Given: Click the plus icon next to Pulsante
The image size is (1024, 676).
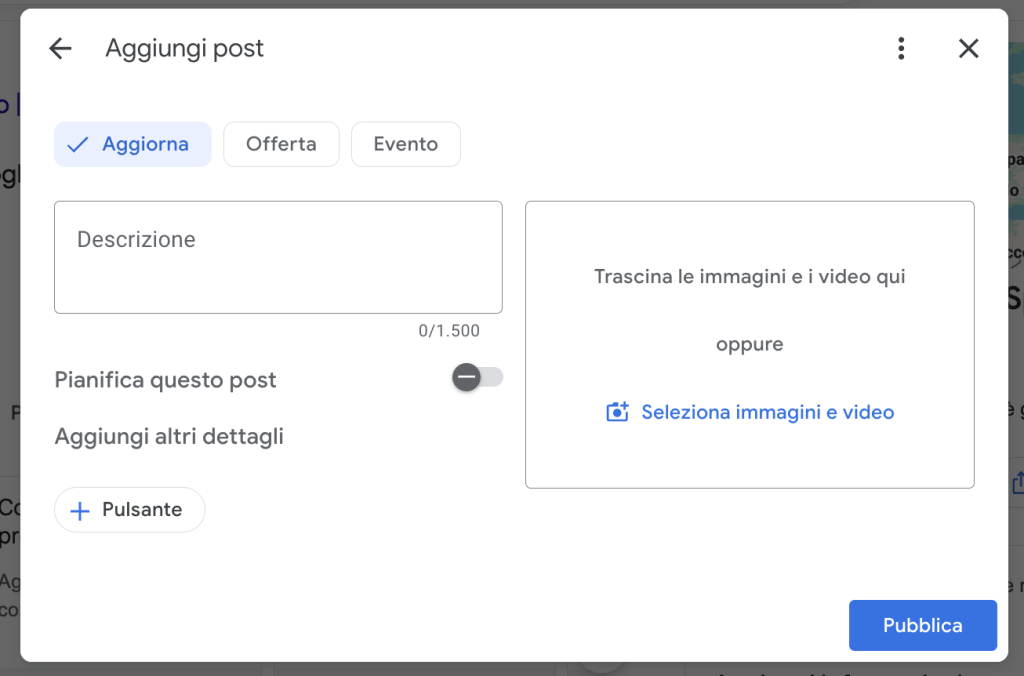Looking at the screenshot, I should 79,510.
